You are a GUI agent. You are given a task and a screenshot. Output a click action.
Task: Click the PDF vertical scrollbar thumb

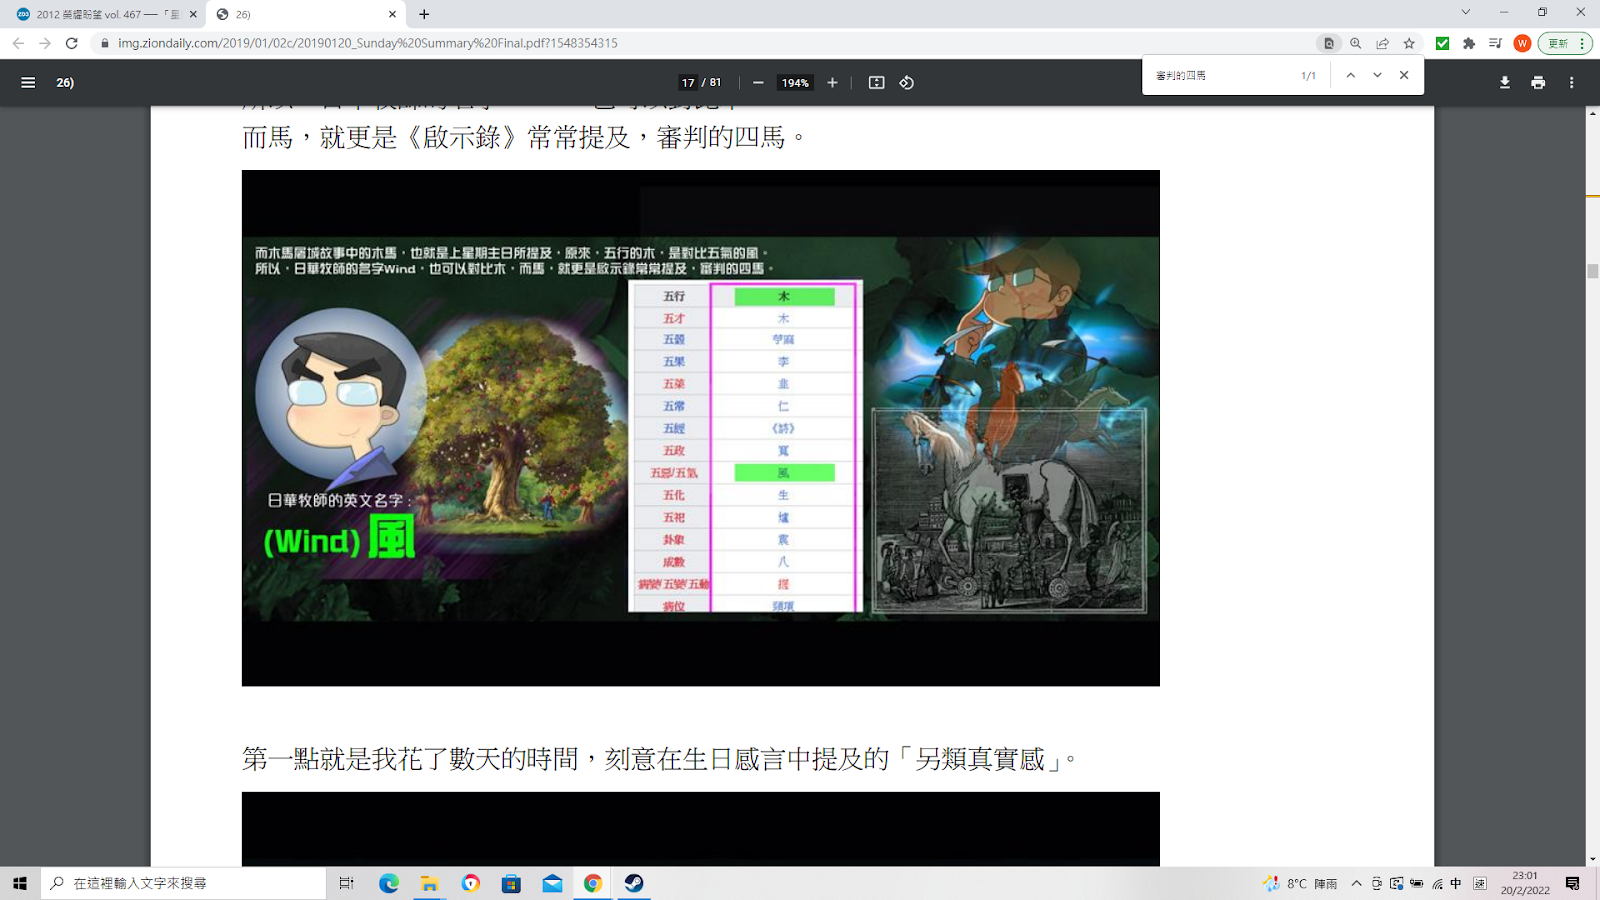1592,271
